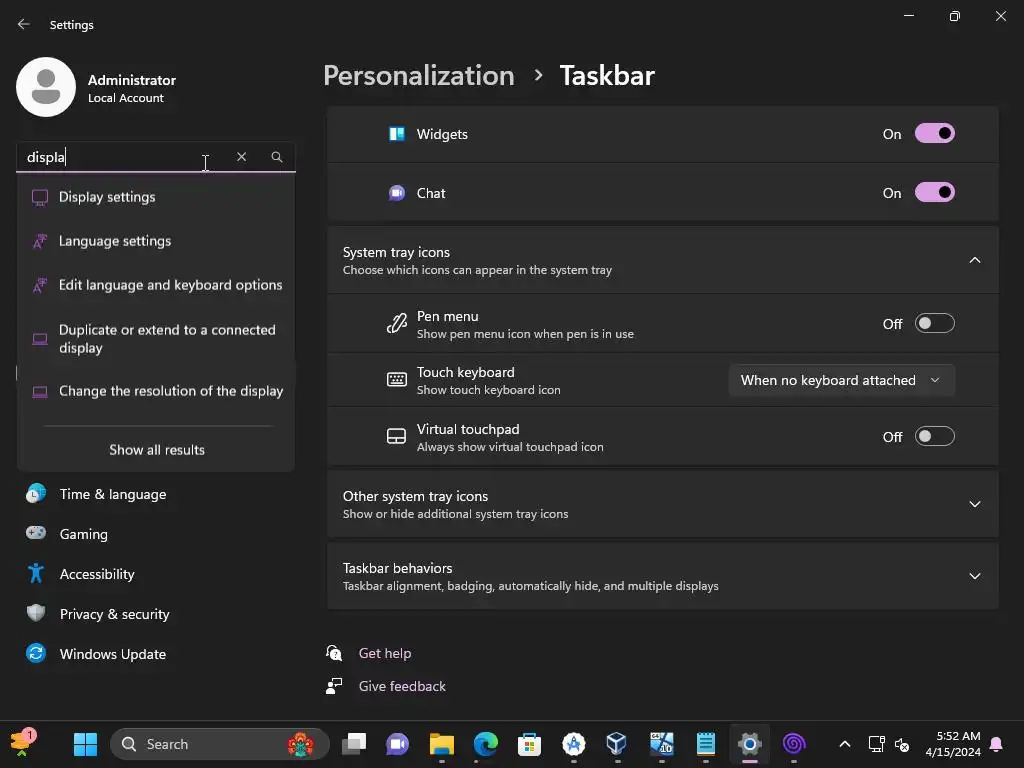Click the Settings gear in taskbar
The image size is (1024, 768).
tap(750, 744)
